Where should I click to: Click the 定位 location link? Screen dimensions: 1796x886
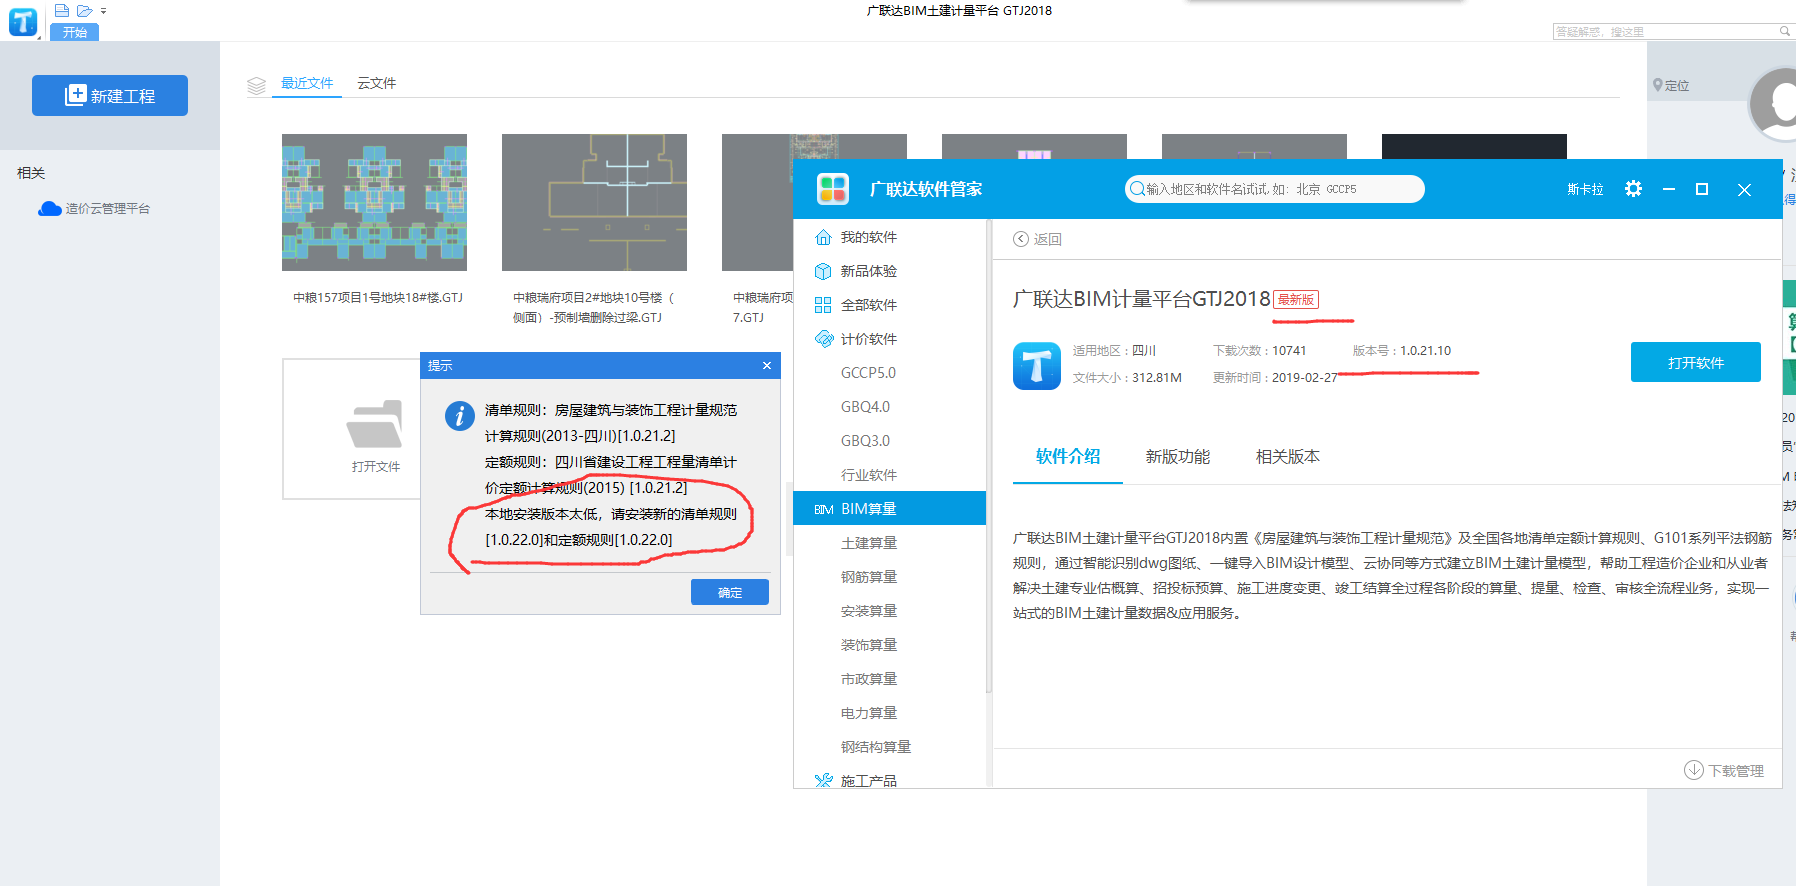(1671, 85)
